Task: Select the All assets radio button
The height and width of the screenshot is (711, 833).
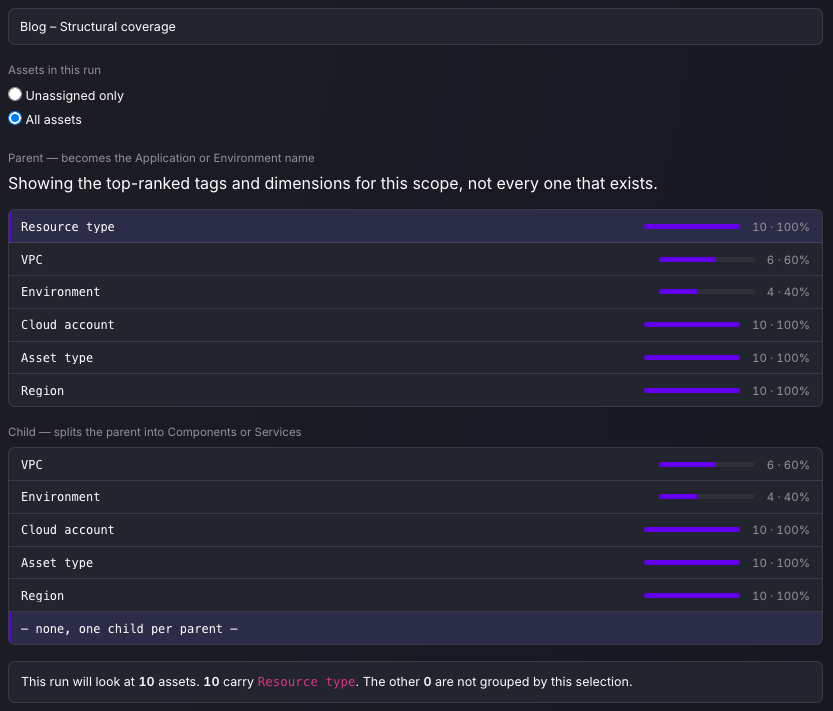Action: pos(15,118)
